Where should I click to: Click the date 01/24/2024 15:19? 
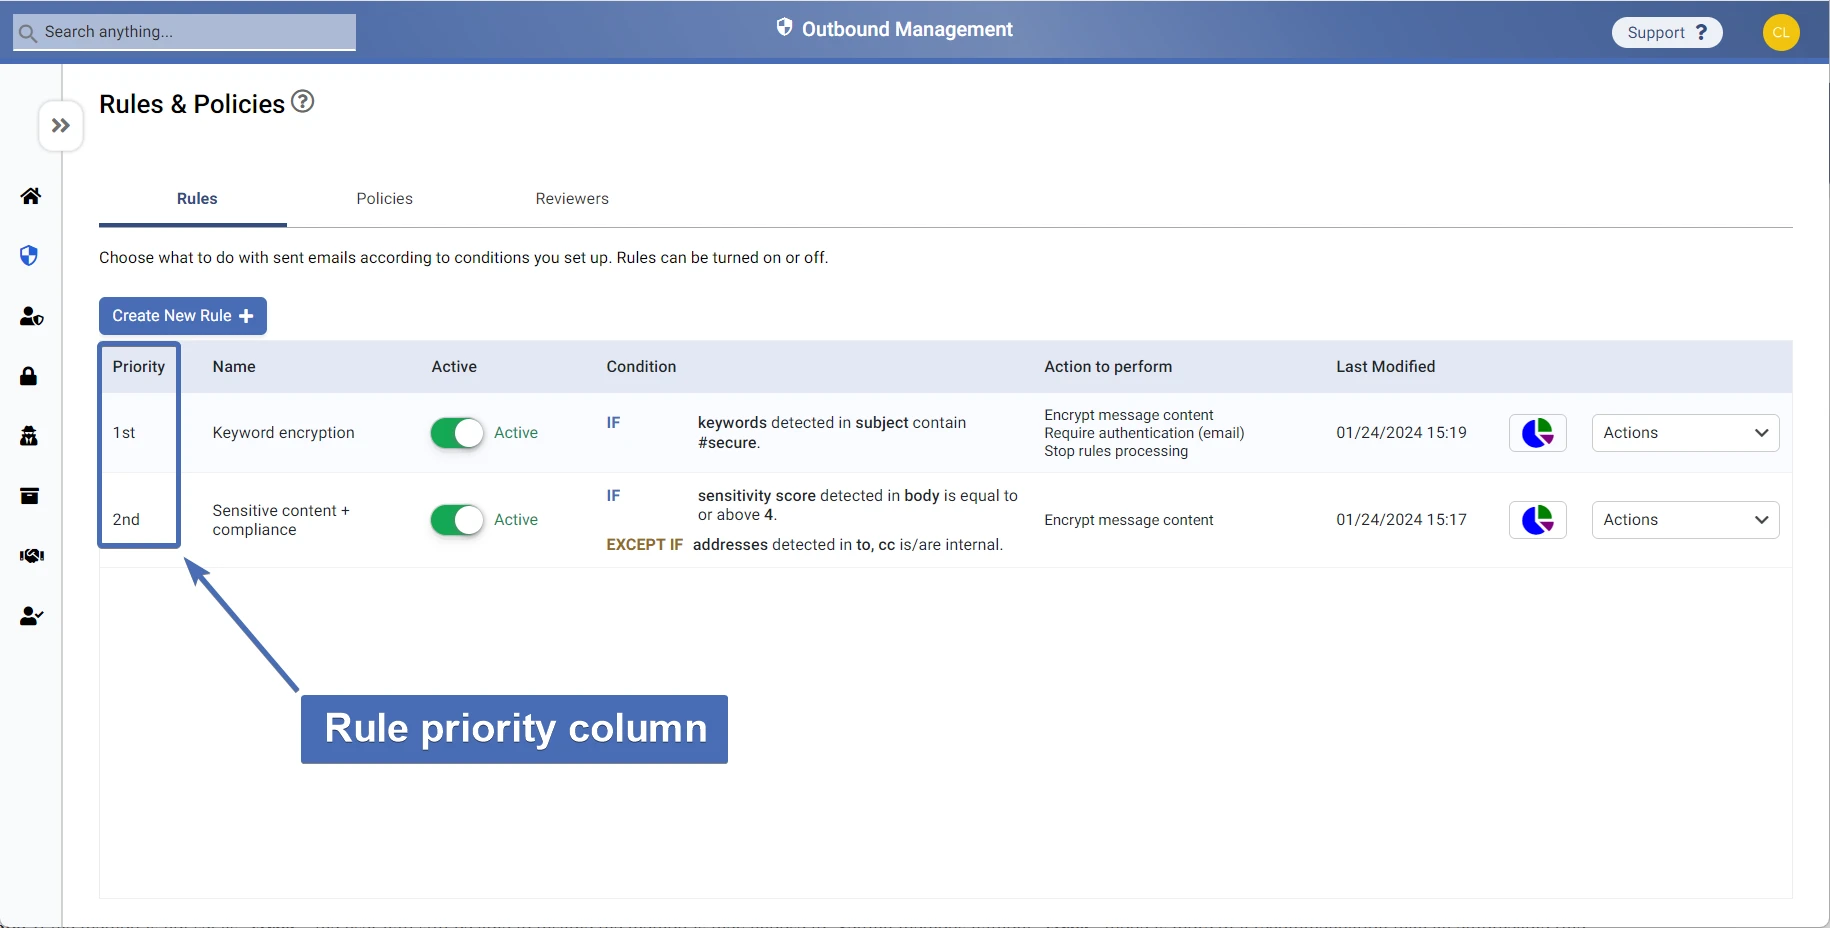[1401, 433]
